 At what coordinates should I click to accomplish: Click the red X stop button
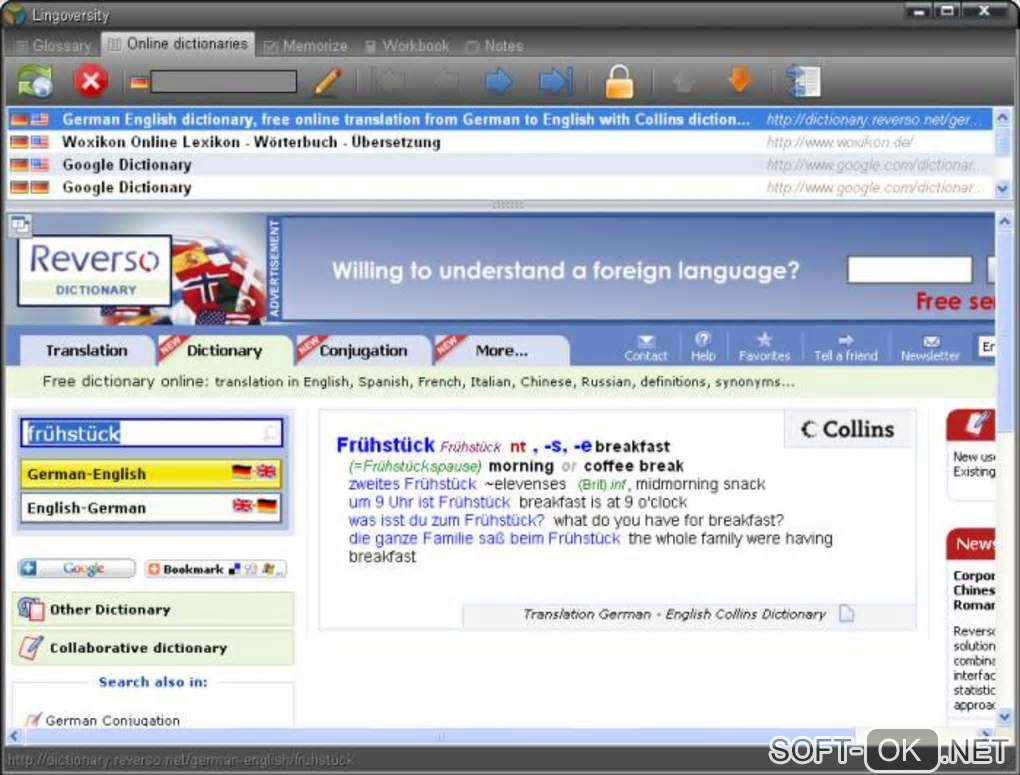tap(90, 81)
